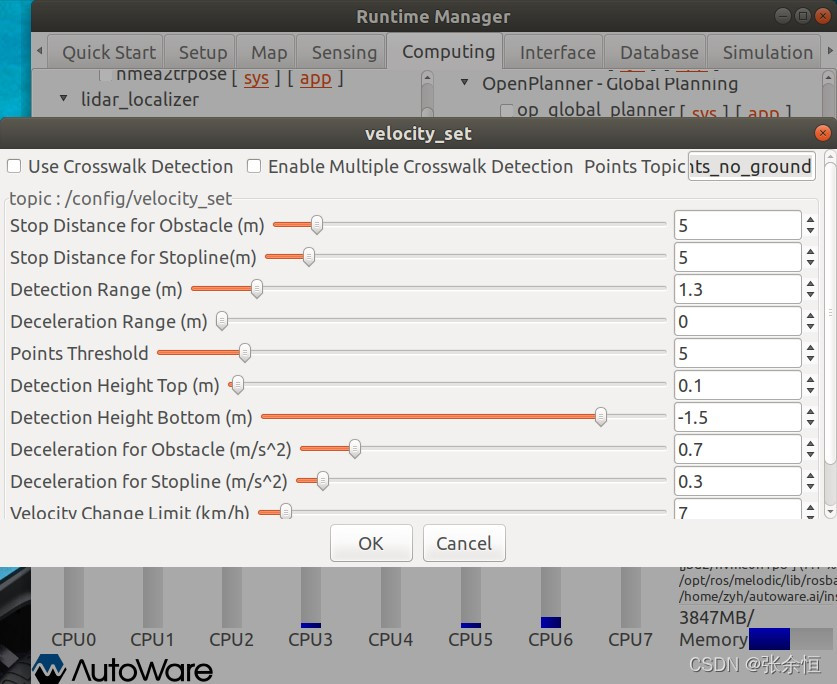
Task: Click the Stop Distance for Obstacle value field
Action: [737, 225]
